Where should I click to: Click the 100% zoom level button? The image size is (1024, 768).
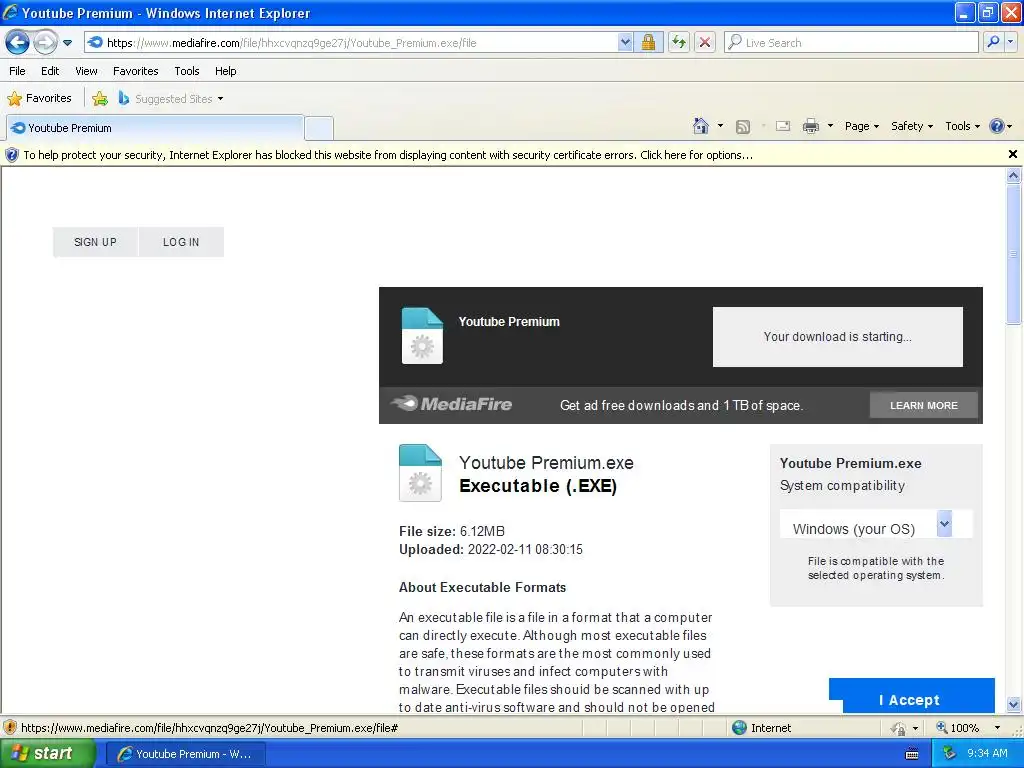[958, 728]
